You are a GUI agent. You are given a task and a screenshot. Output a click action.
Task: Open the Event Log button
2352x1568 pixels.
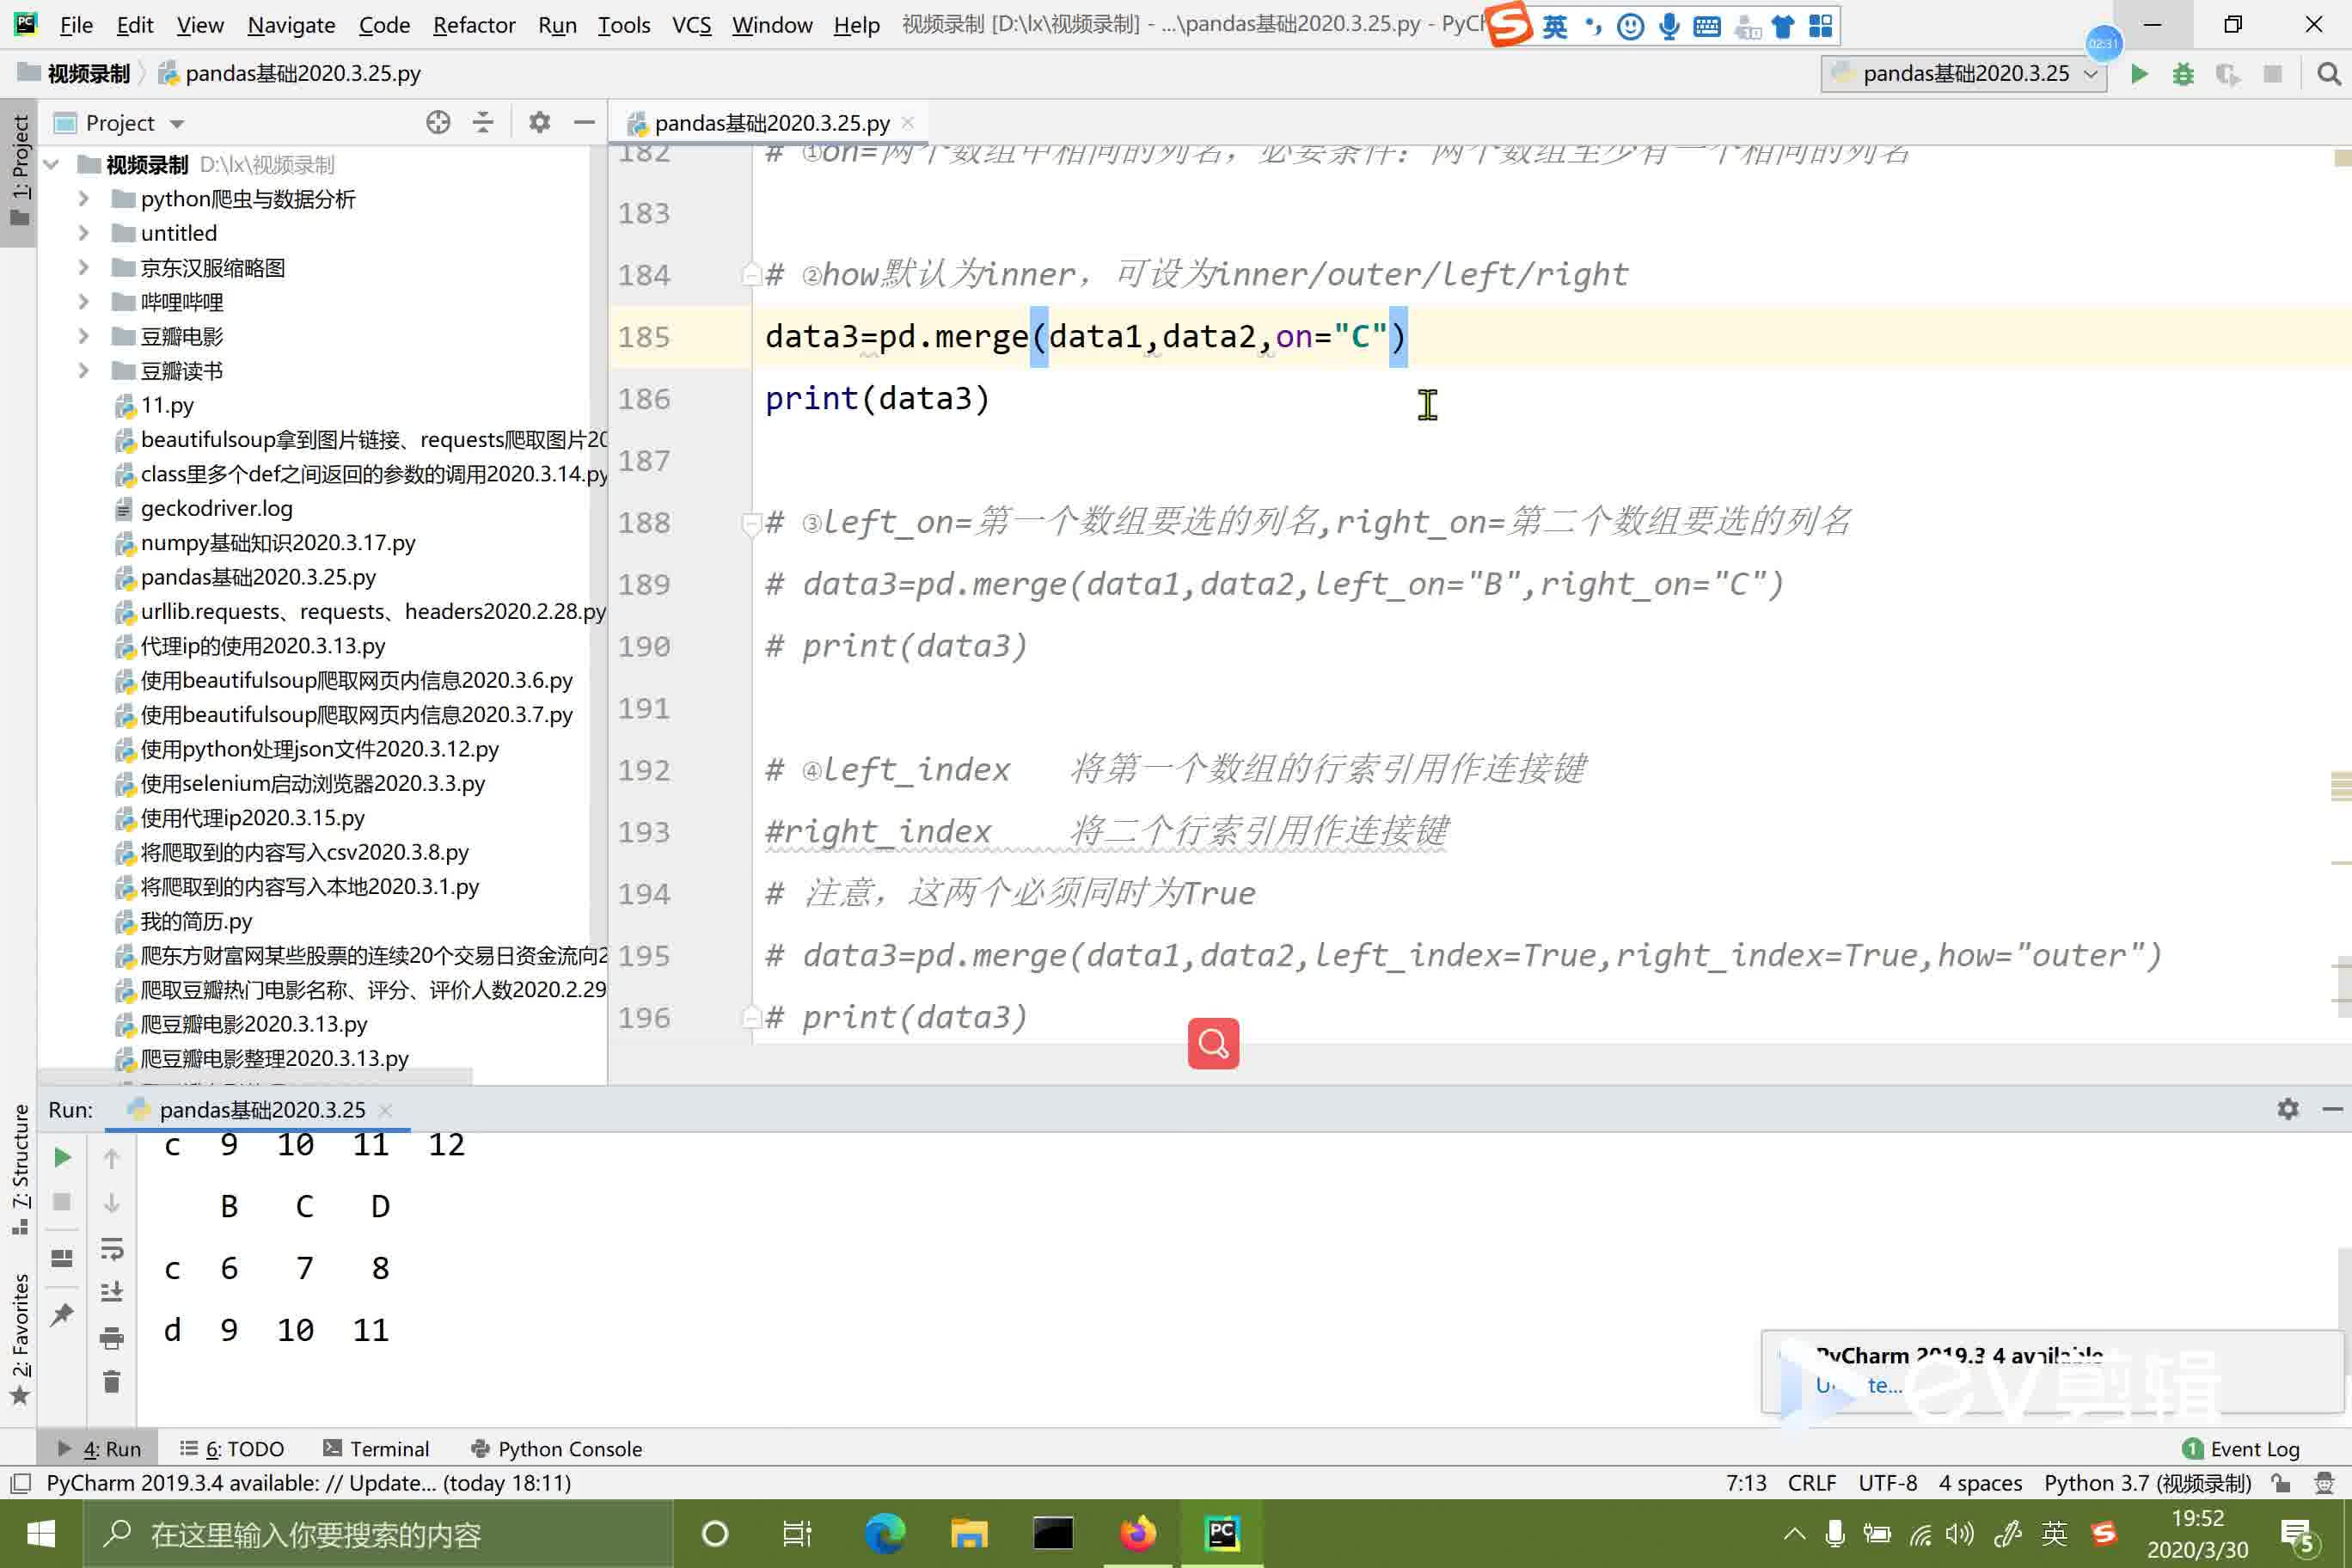coord(2241,1449)
